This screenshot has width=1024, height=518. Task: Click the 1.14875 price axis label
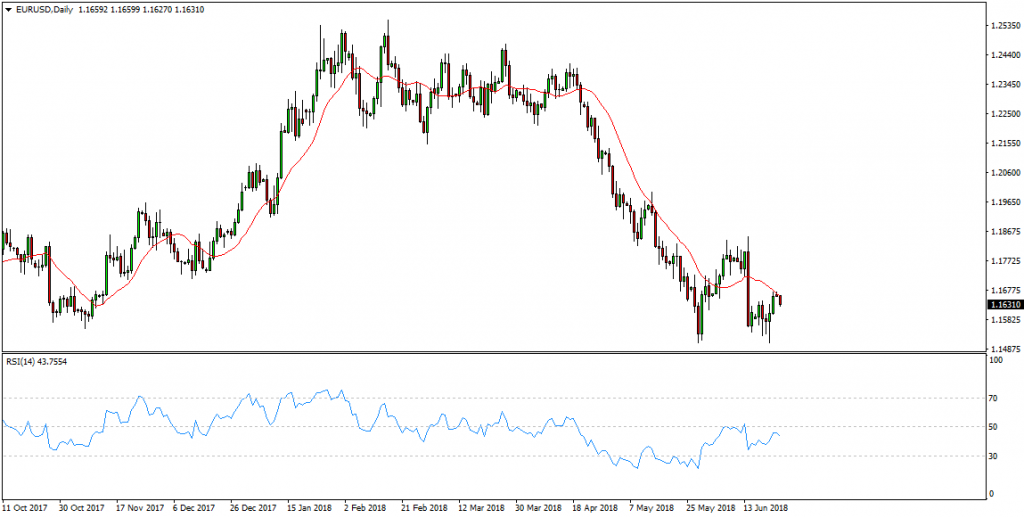1005,349
